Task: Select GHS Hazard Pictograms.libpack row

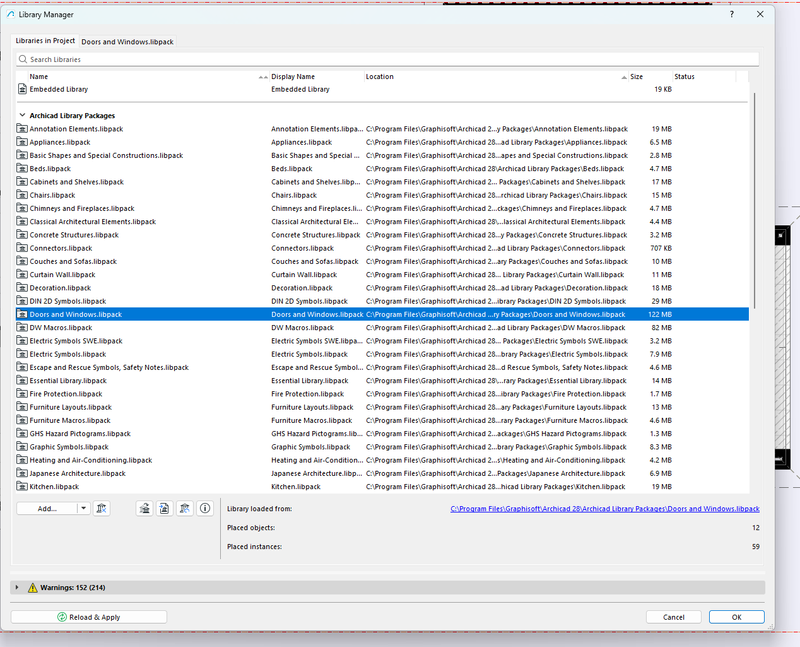Action: pyautogui.click(x=383, y=434)
